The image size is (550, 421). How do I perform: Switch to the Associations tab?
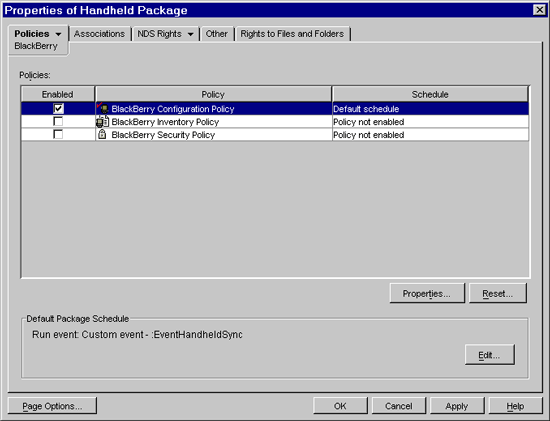coord(99,34)
